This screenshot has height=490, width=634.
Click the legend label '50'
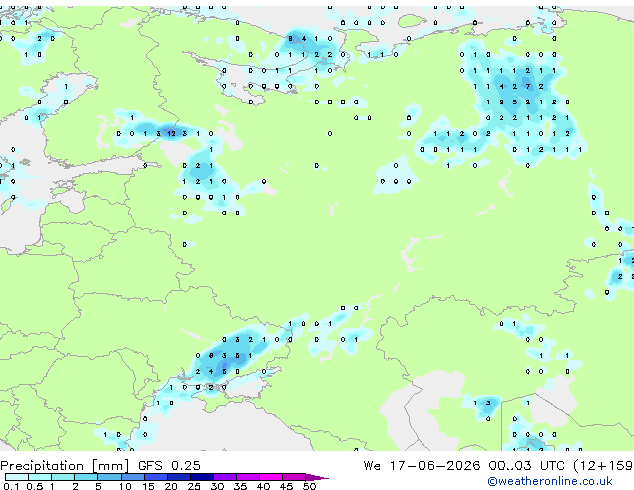pyautogui.click(x=309, y=486)
